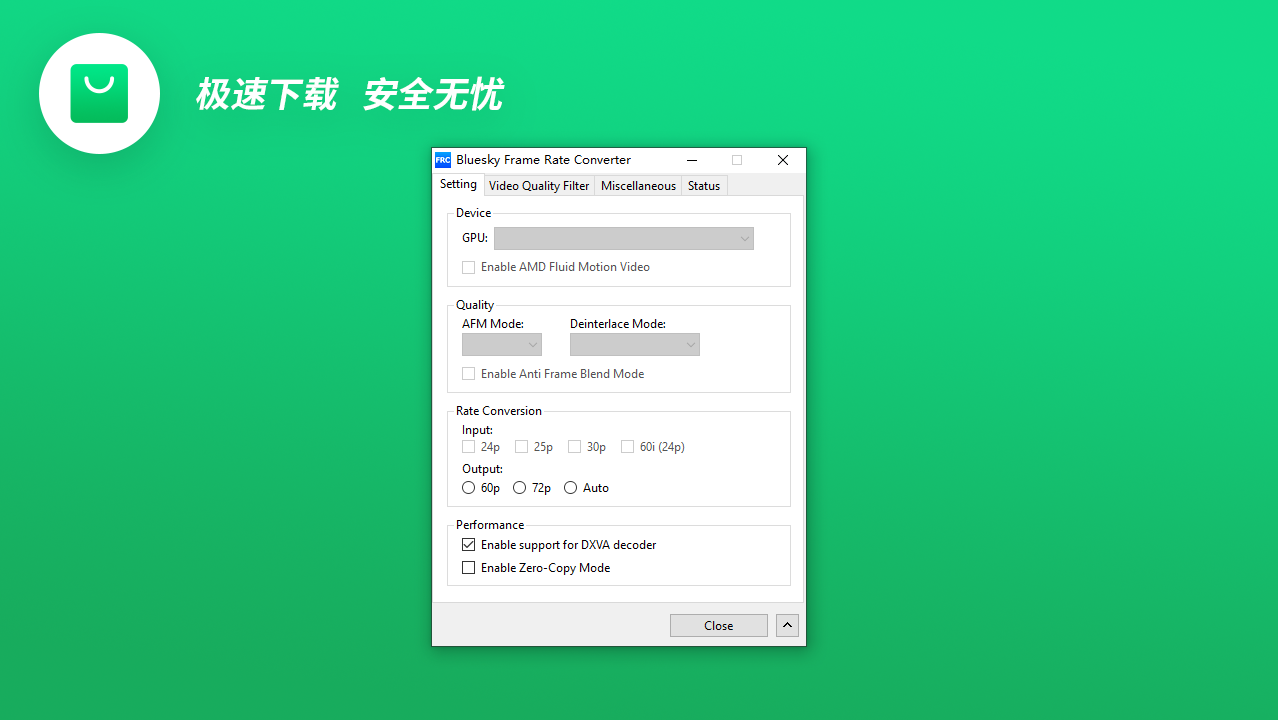Click the Rate Conversion group label
The width and height of the screenshot is (1280, 720).
(499, 411)
